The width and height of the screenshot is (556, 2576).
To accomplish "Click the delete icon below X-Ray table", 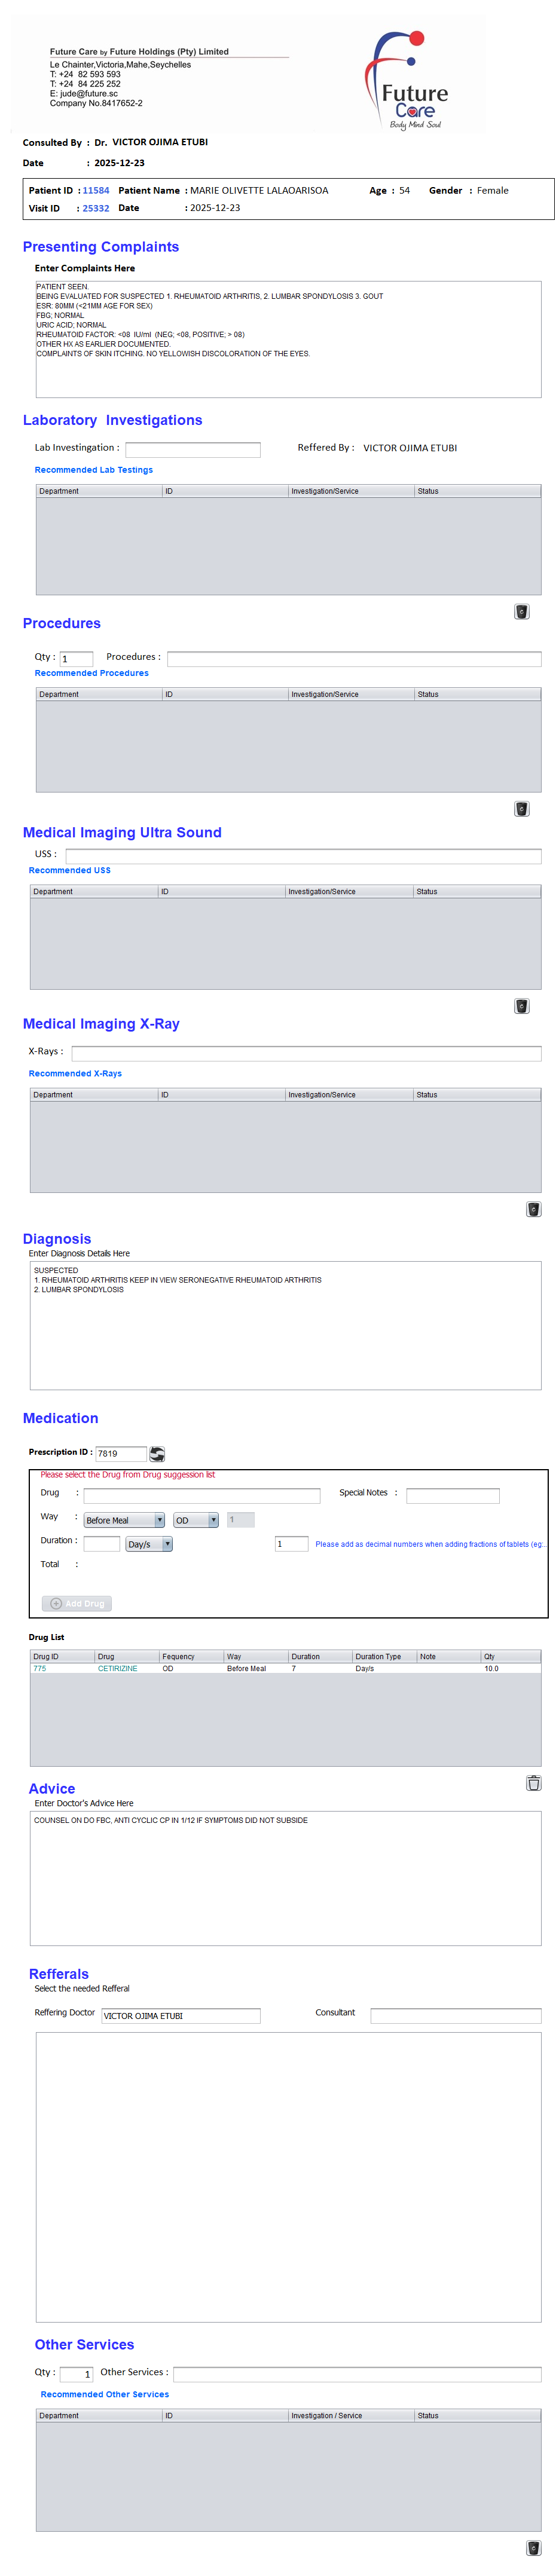I will pyautogui.click(x=533, y=1209).
